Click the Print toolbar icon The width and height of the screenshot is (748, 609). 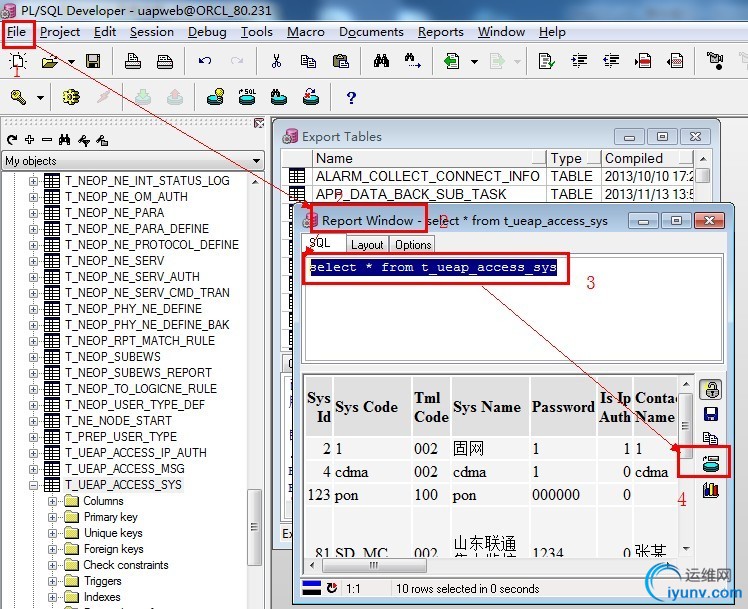click(133, 61)
